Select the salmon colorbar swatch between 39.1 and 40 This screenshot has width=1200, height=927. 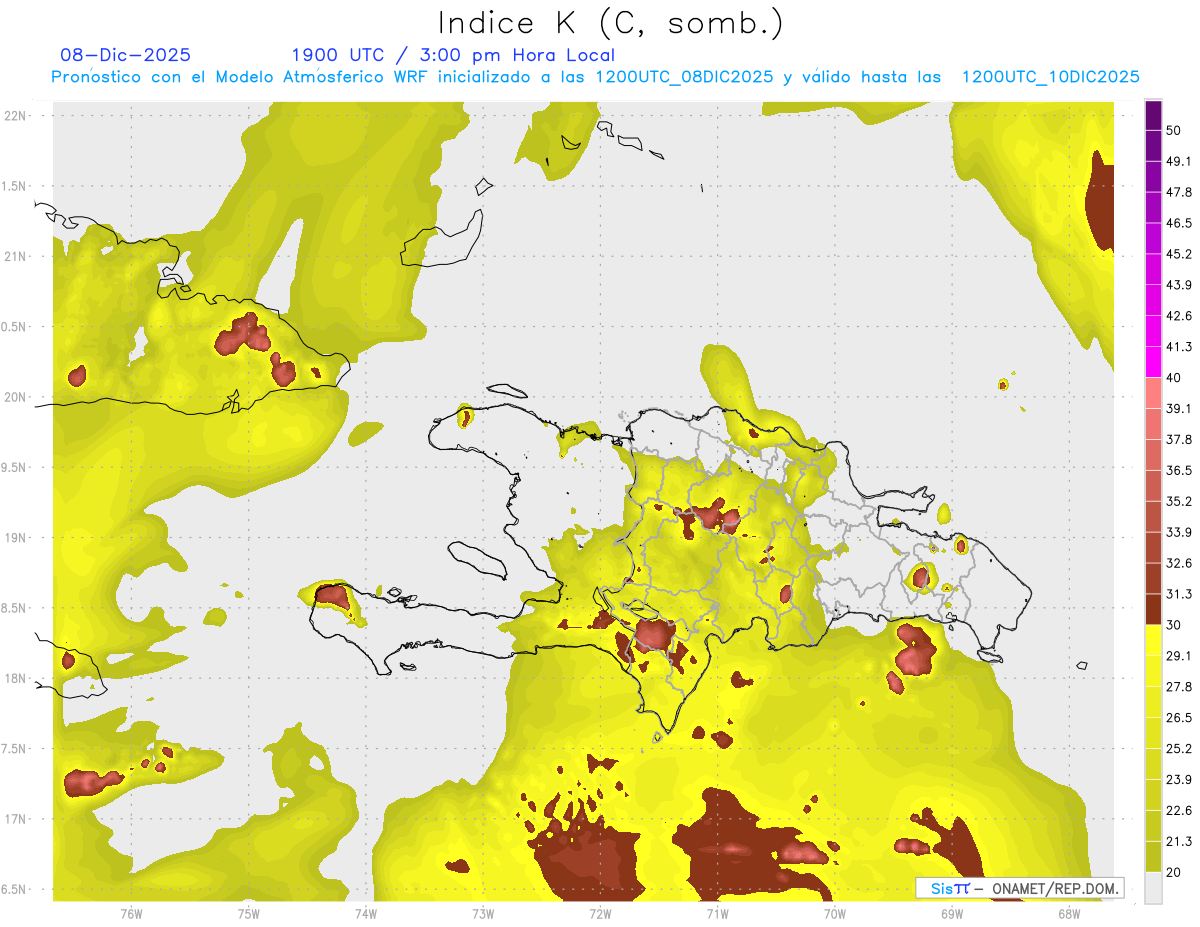(1154, 393)
